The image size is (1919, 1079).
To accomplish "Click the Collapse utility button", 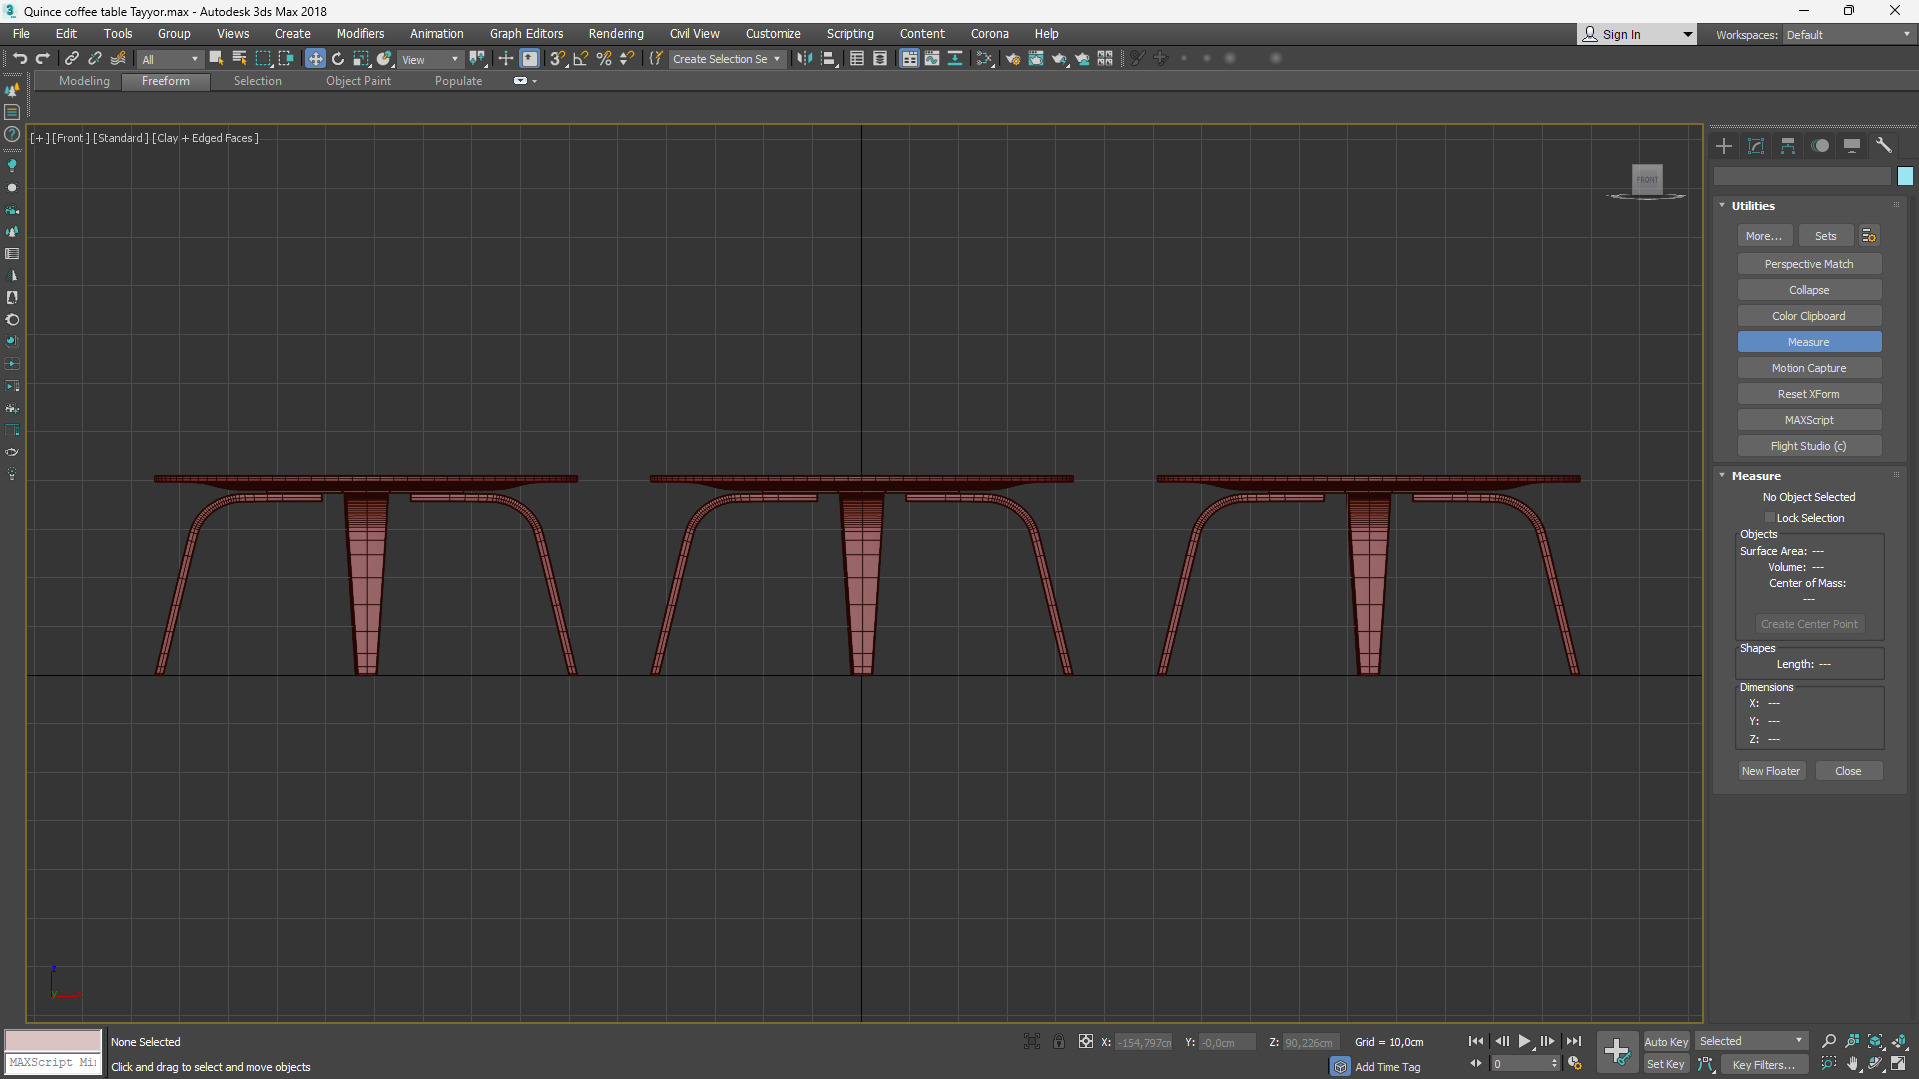I will click(1809, 290).
